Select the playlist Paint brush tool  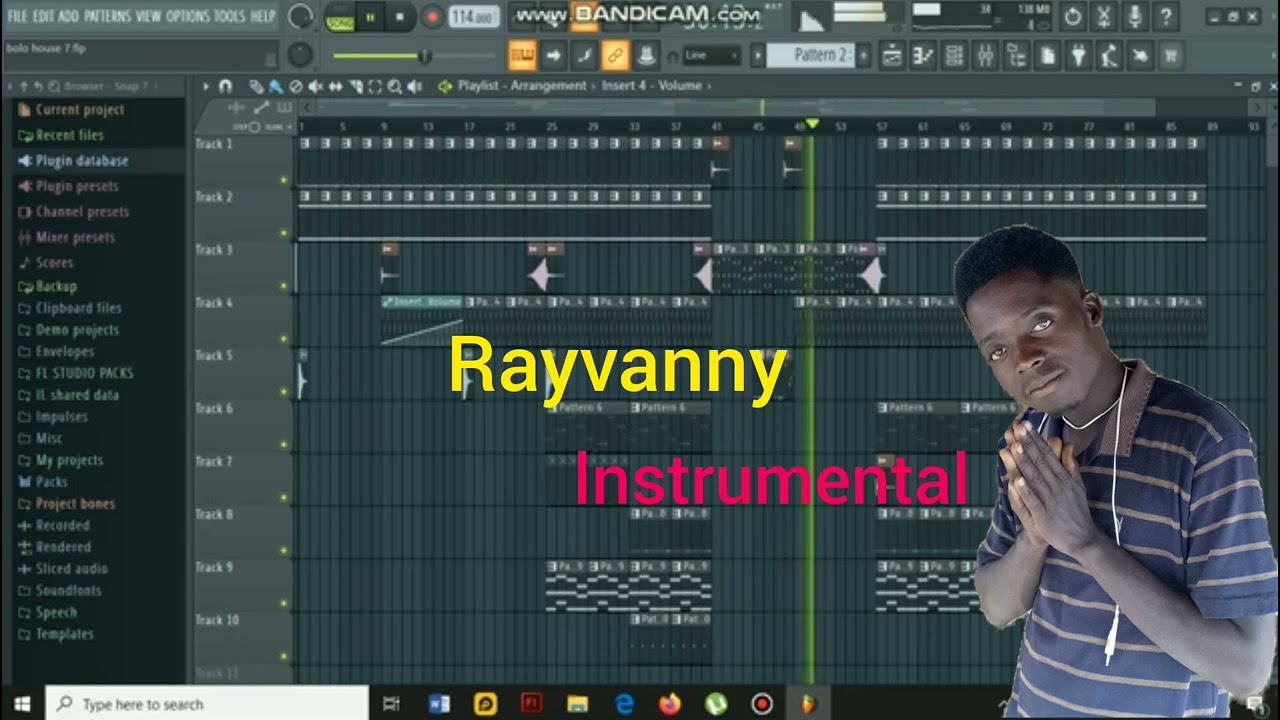[x=275, y=87]
